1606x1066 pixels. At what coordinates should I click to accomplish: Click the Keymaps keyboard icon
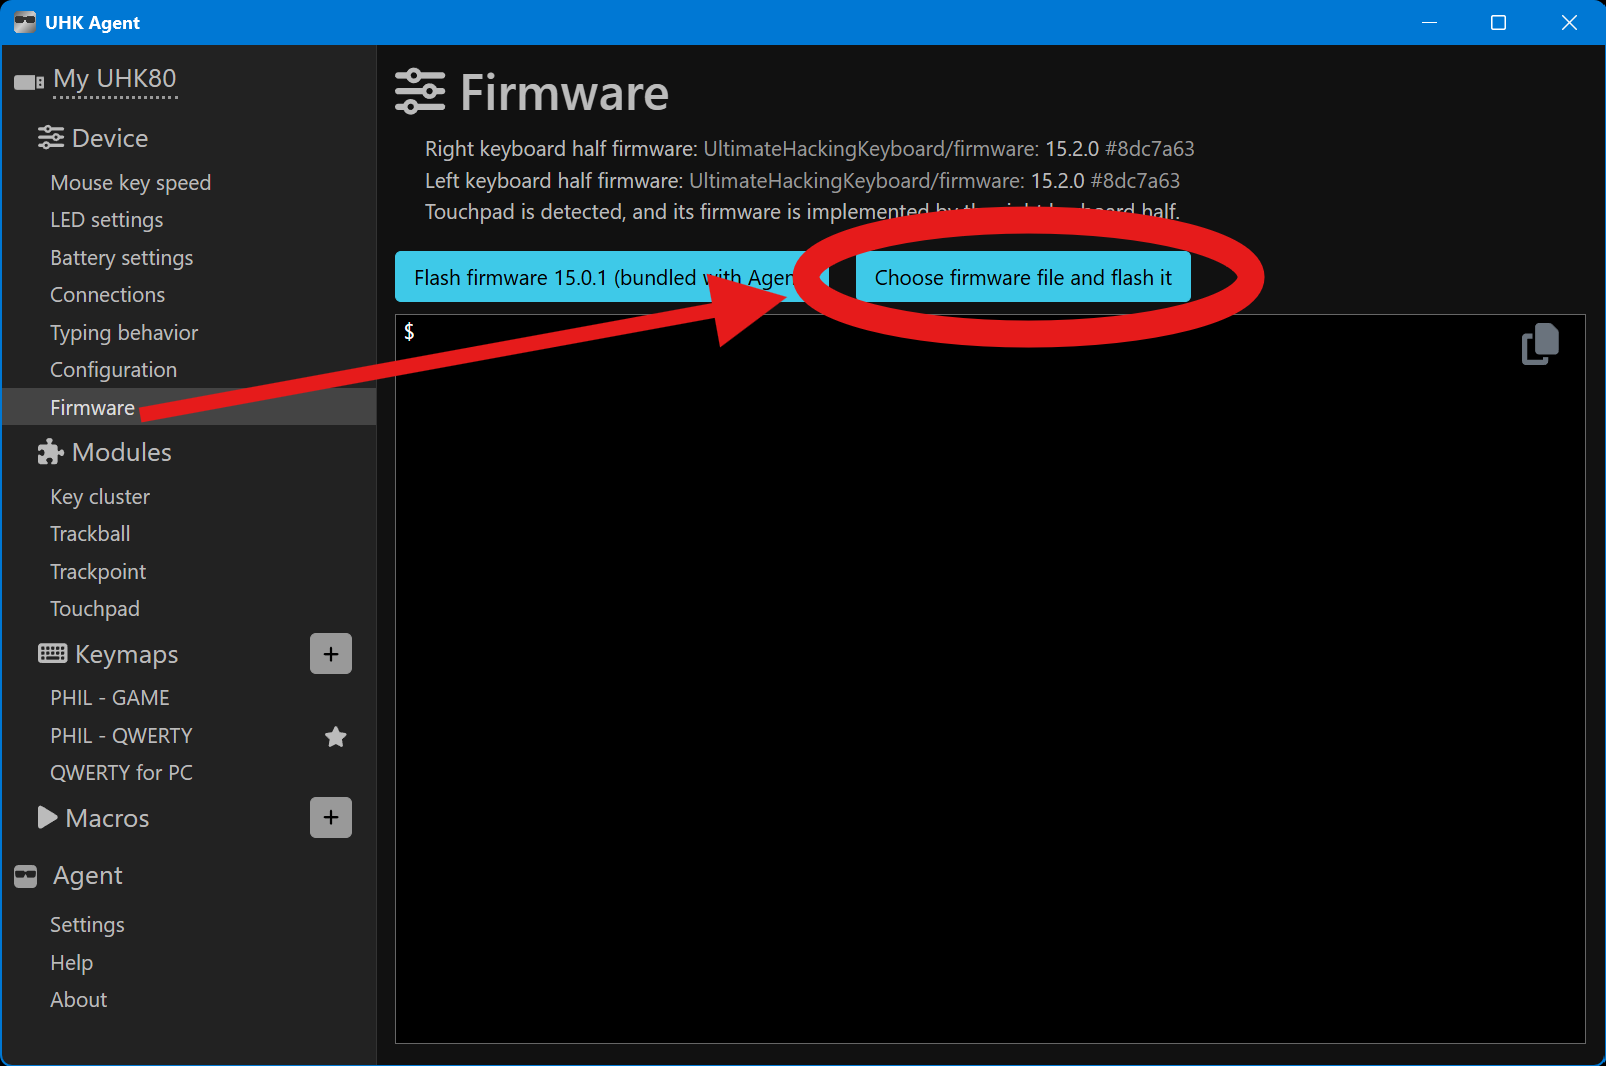52,654
